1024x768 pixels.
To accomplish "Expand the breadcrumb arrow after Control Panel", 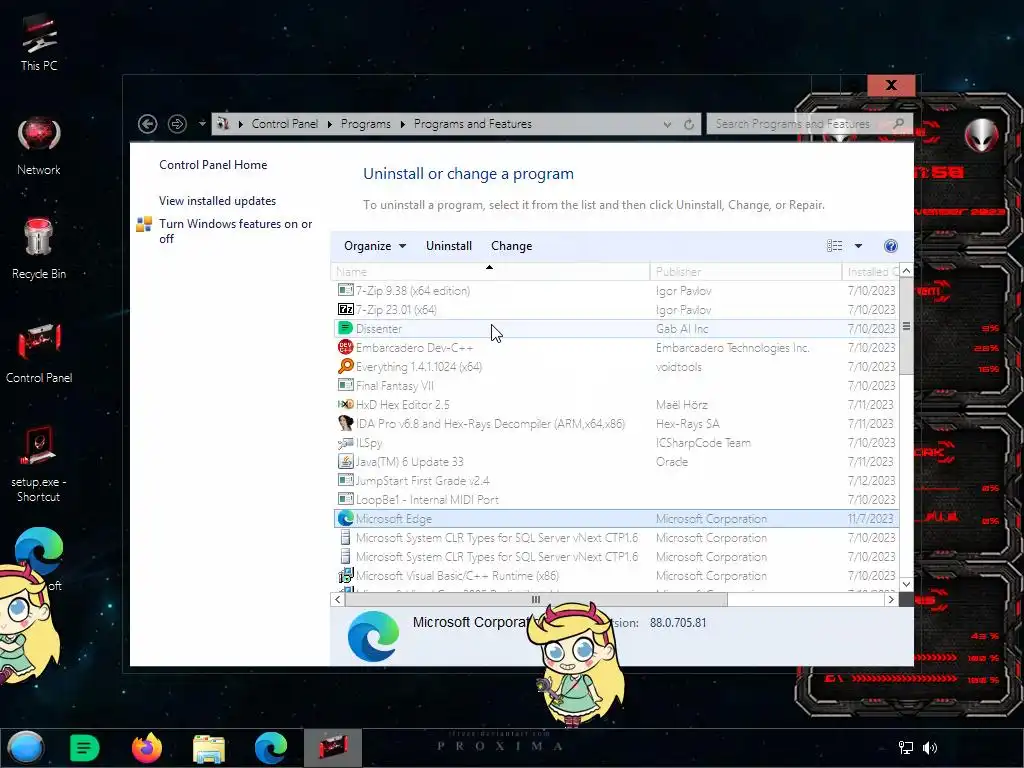I will tap(329, 124).
